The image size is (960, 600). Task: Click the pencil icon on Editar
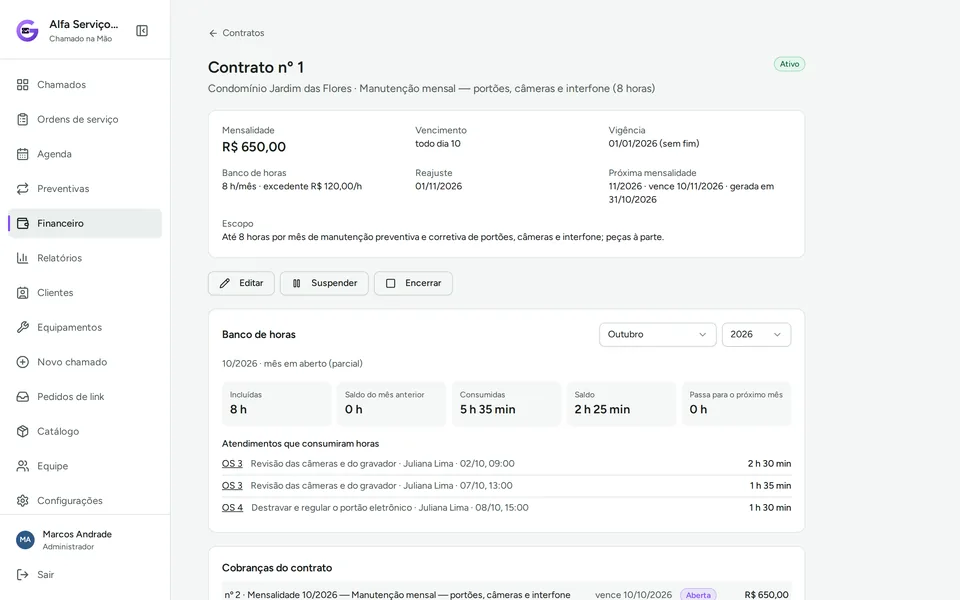[225, 283]
